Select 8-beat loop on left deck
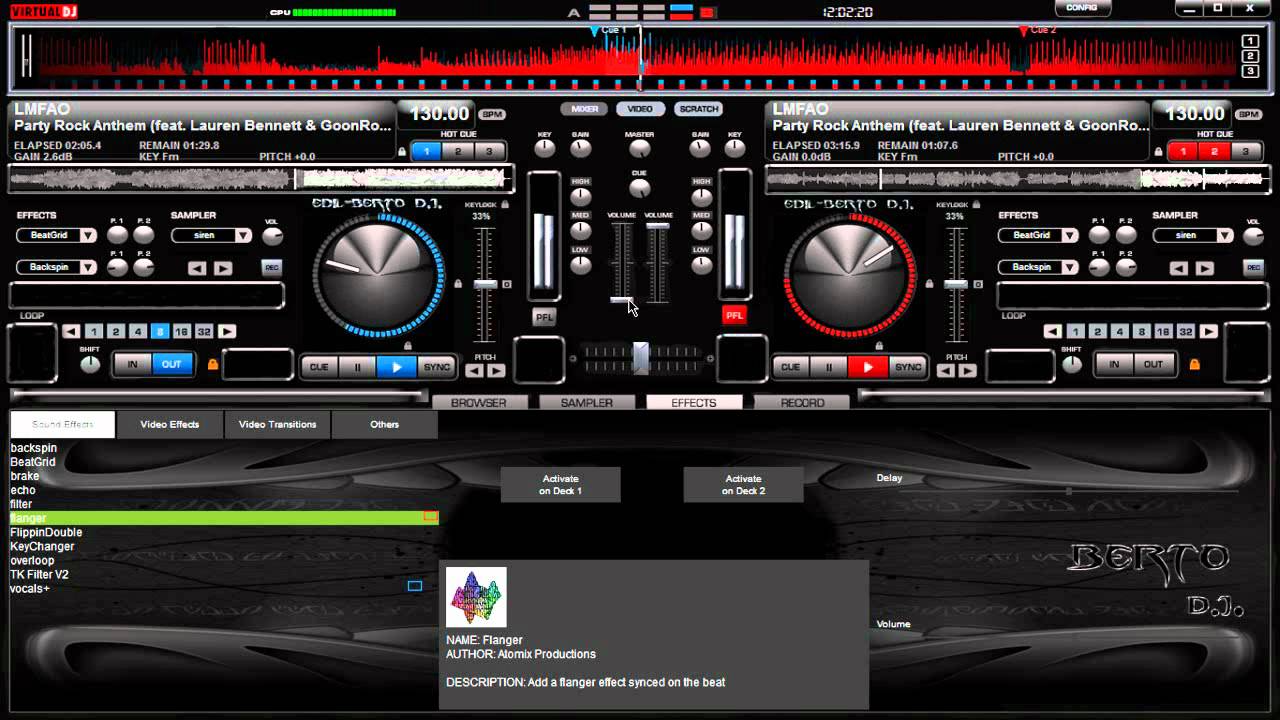 pyautogui.click(x=159, y=332)
